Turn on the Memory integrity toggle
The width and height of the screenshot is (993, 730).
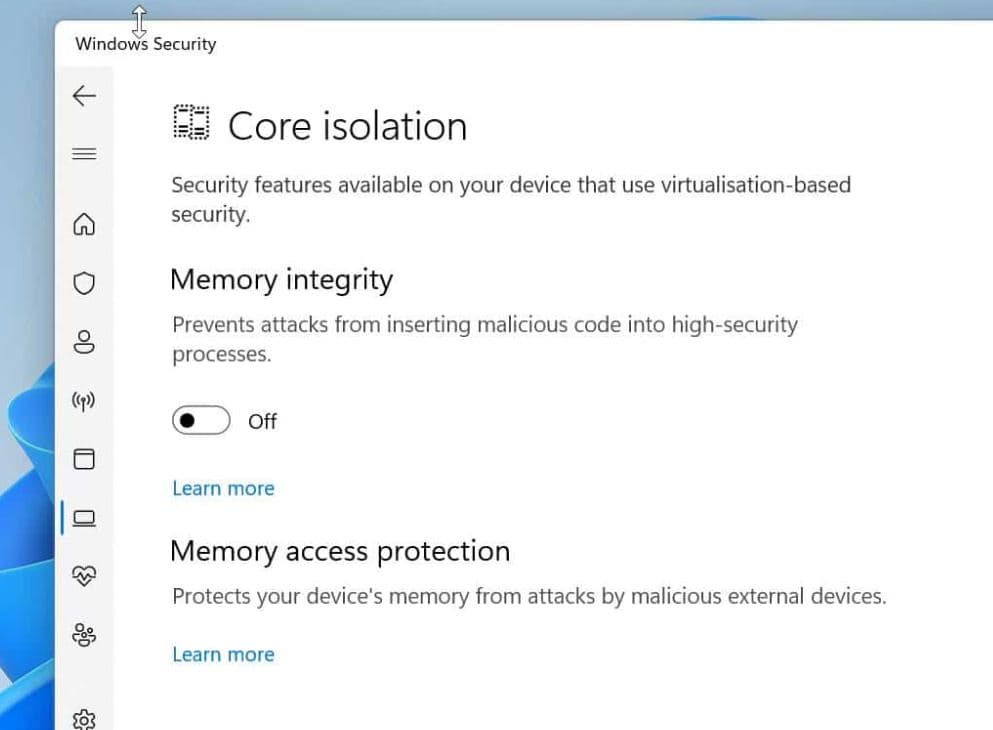(201, 421)
